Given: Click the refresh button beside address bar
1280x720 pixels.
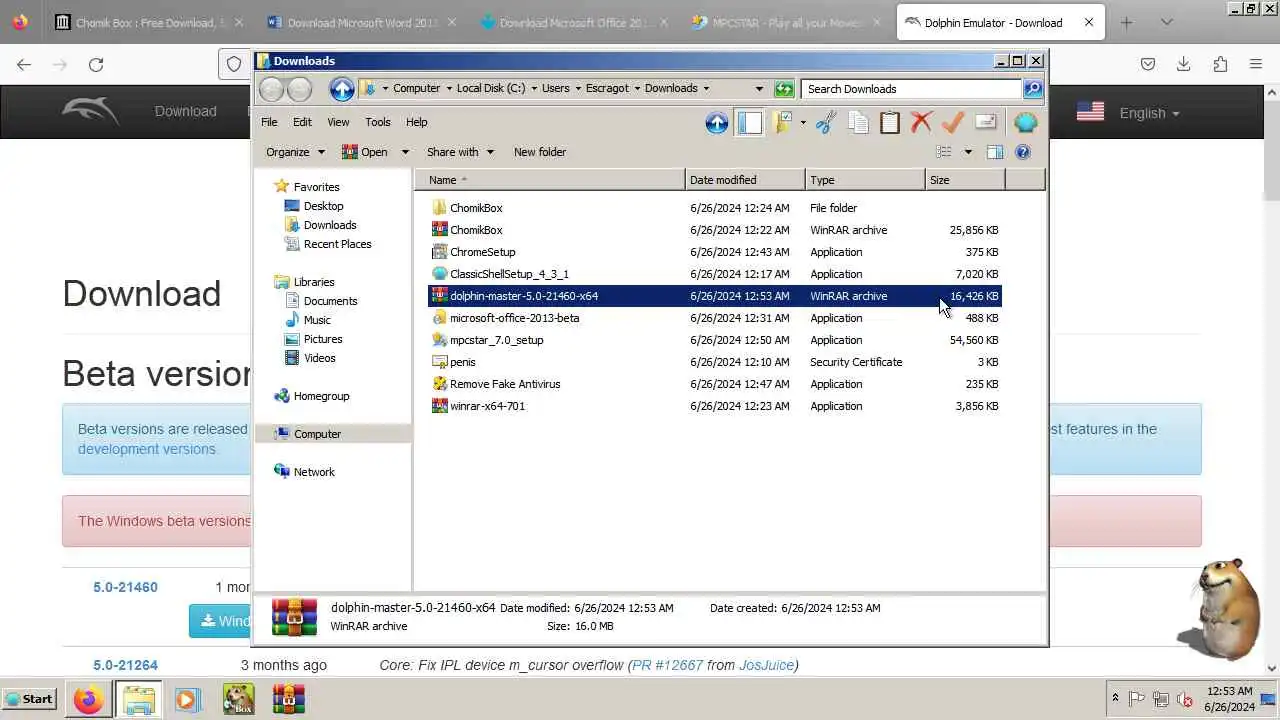Looking at the screenshot, I should 784,89.
